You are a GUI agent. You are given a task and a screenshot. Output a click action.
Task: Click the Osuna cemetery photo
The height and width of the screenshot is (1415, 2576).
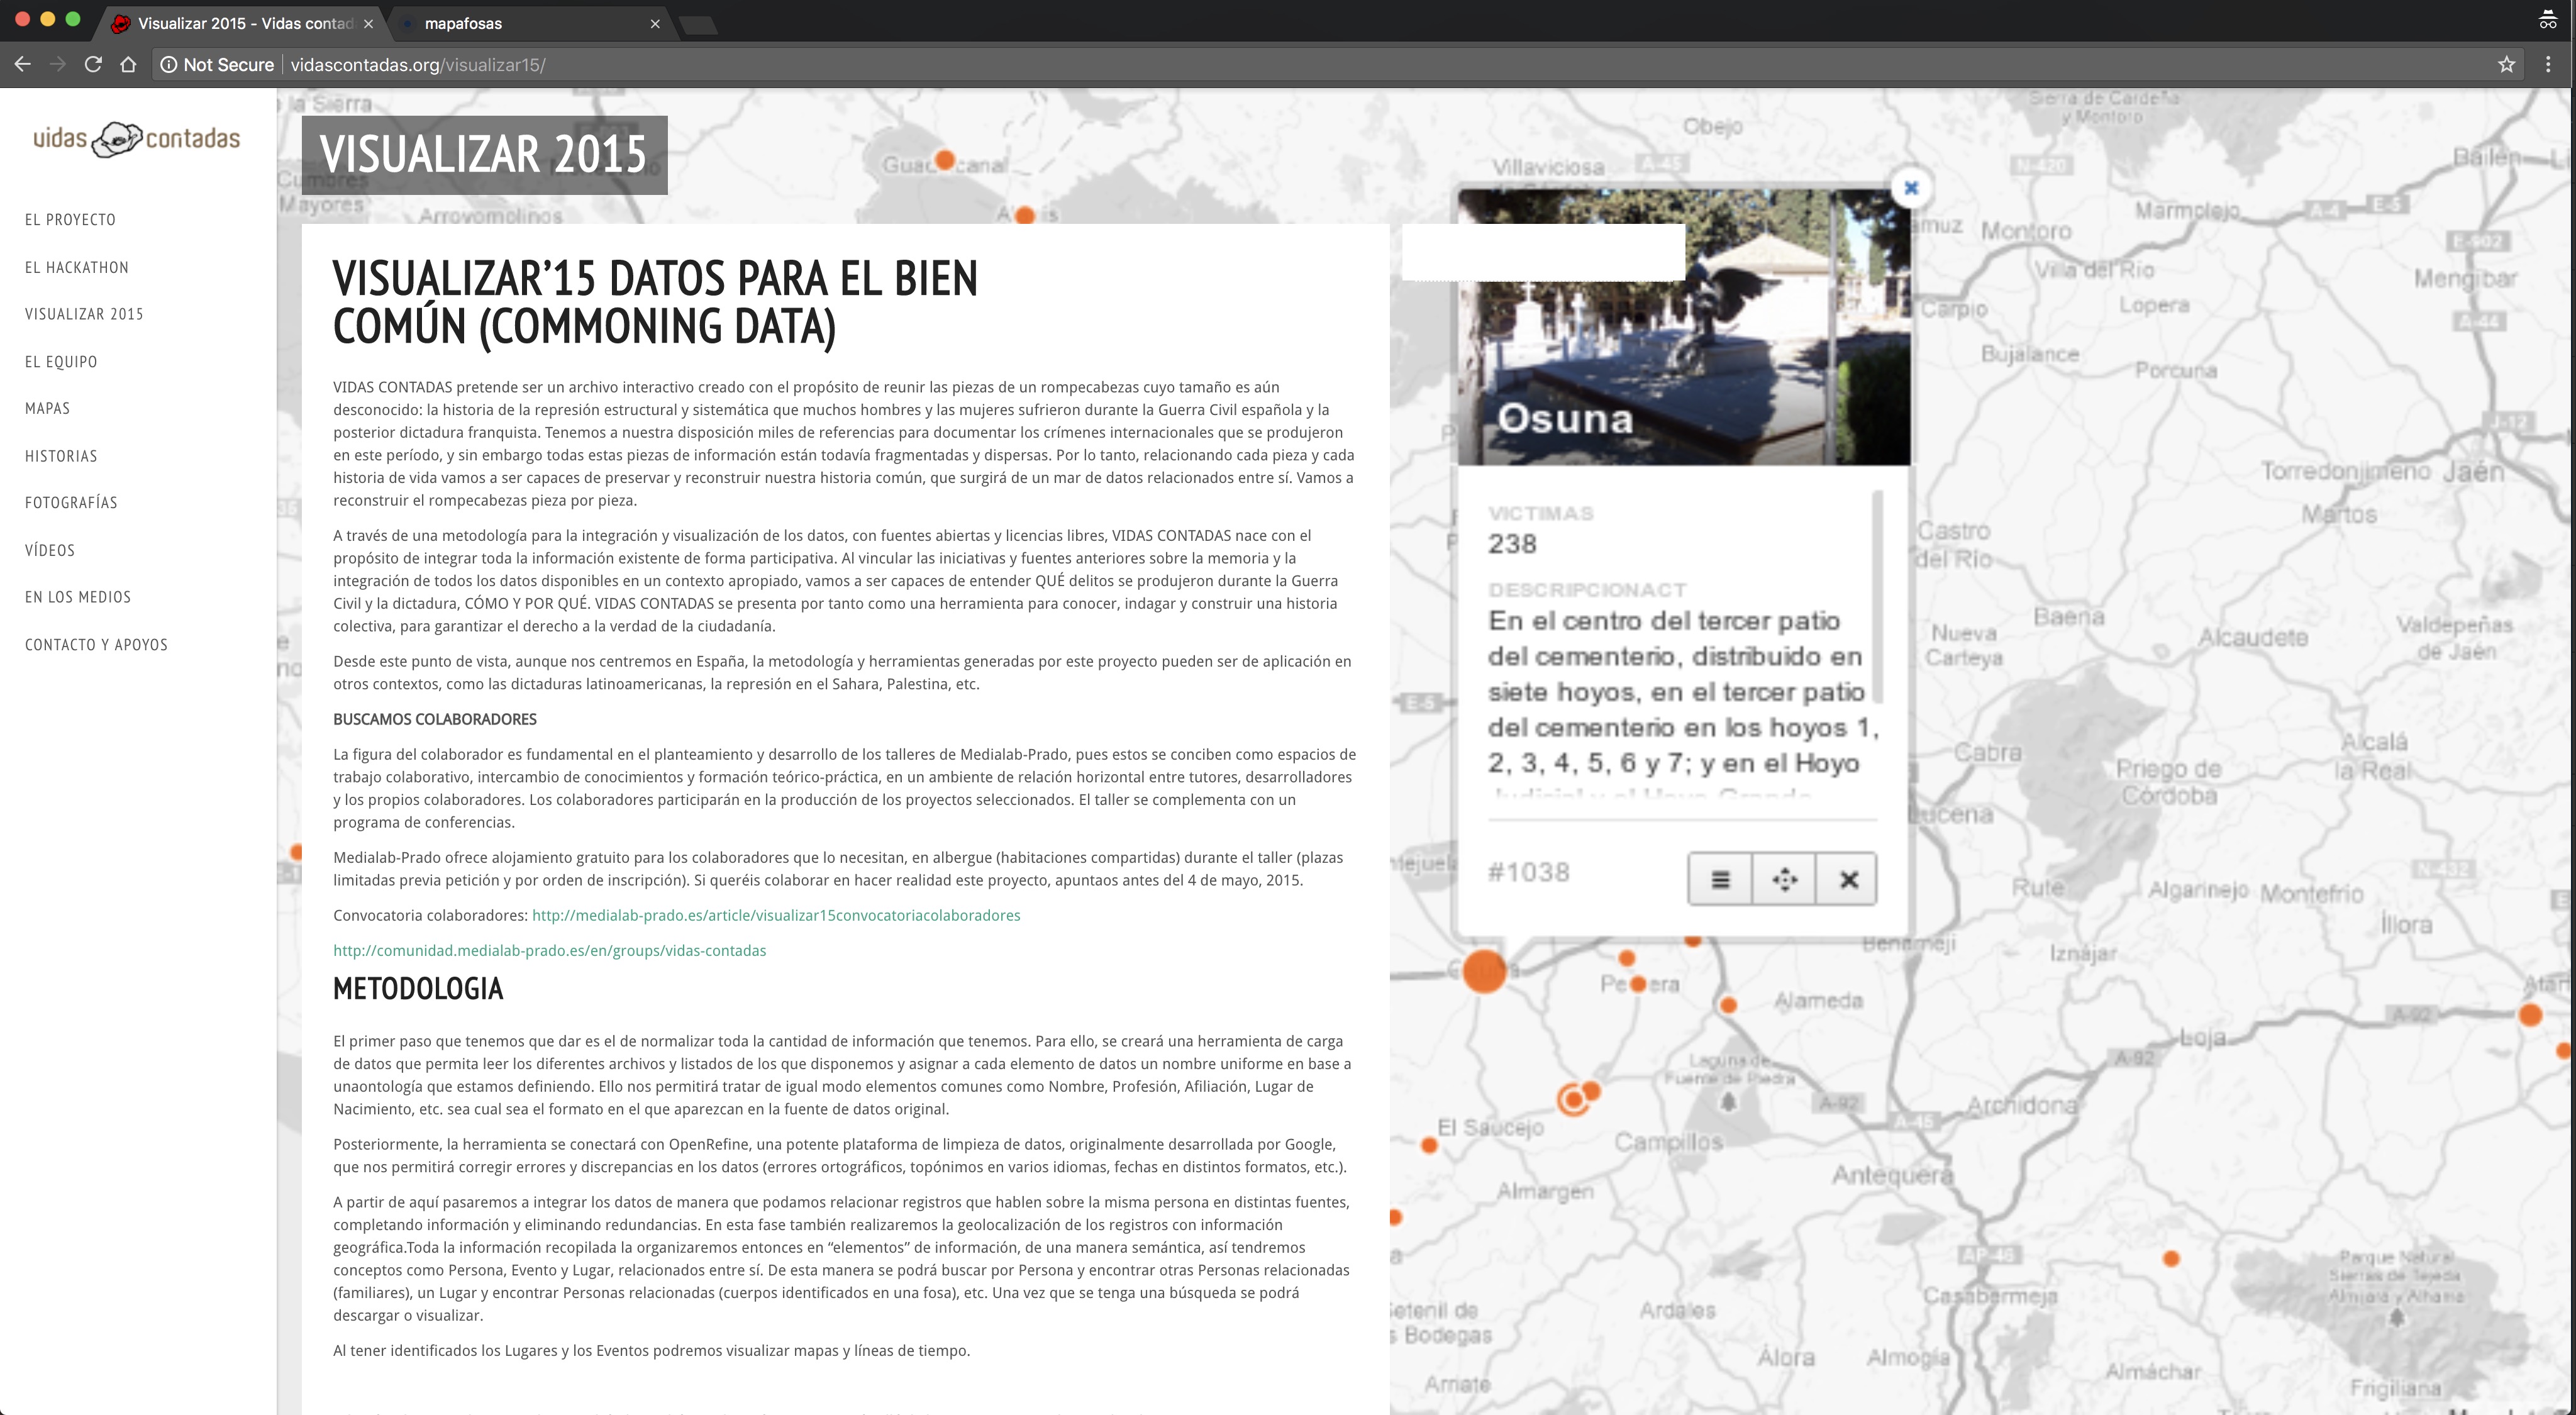tap(1684, 327)
